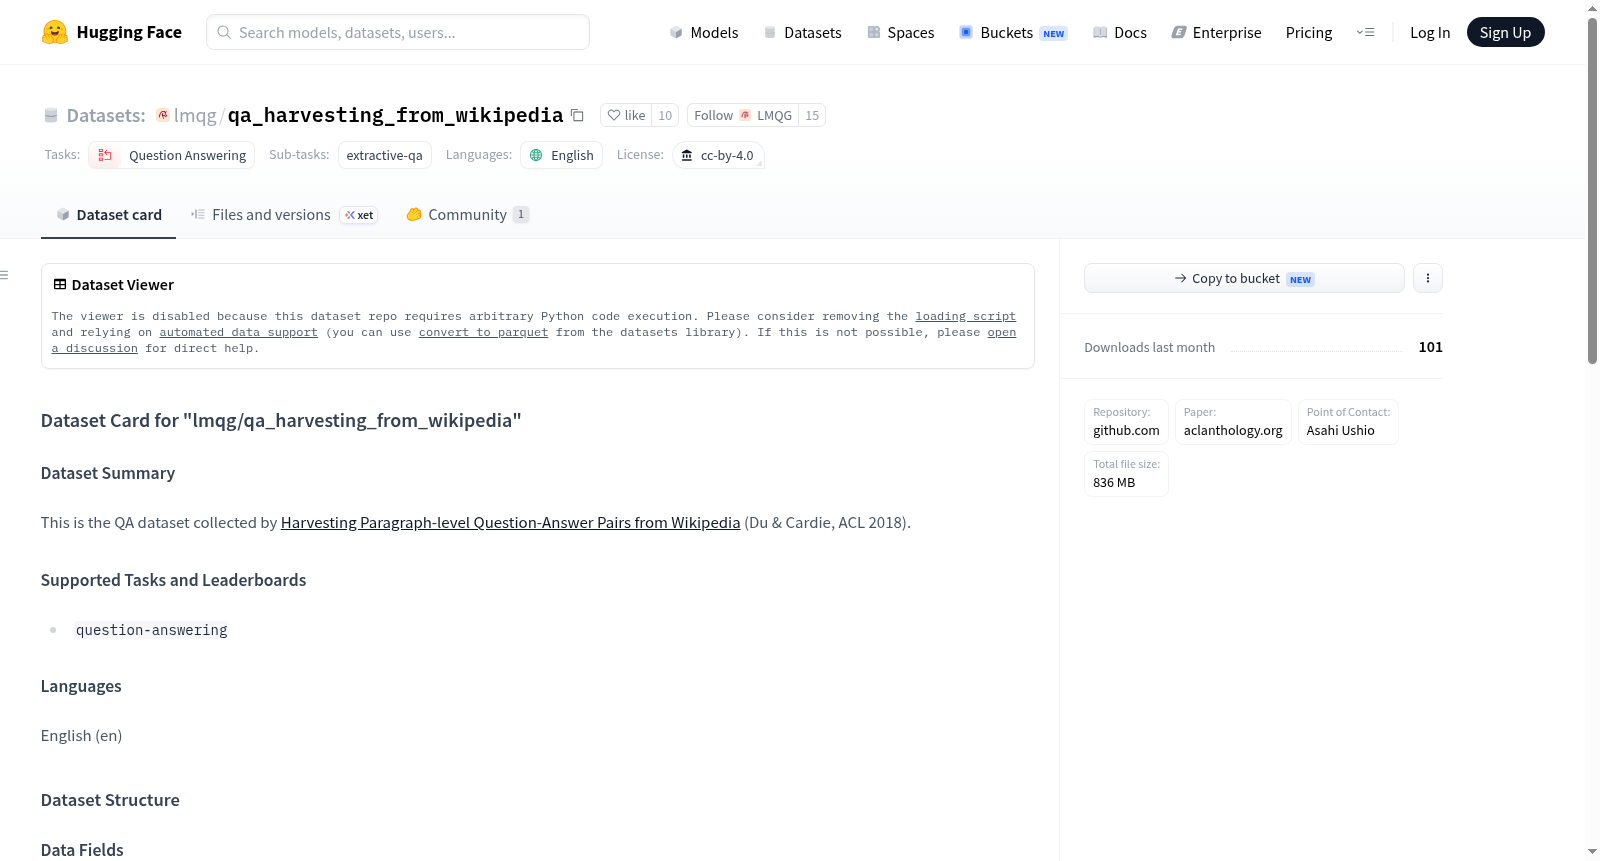Open the likes count 10

click(665, 115)
